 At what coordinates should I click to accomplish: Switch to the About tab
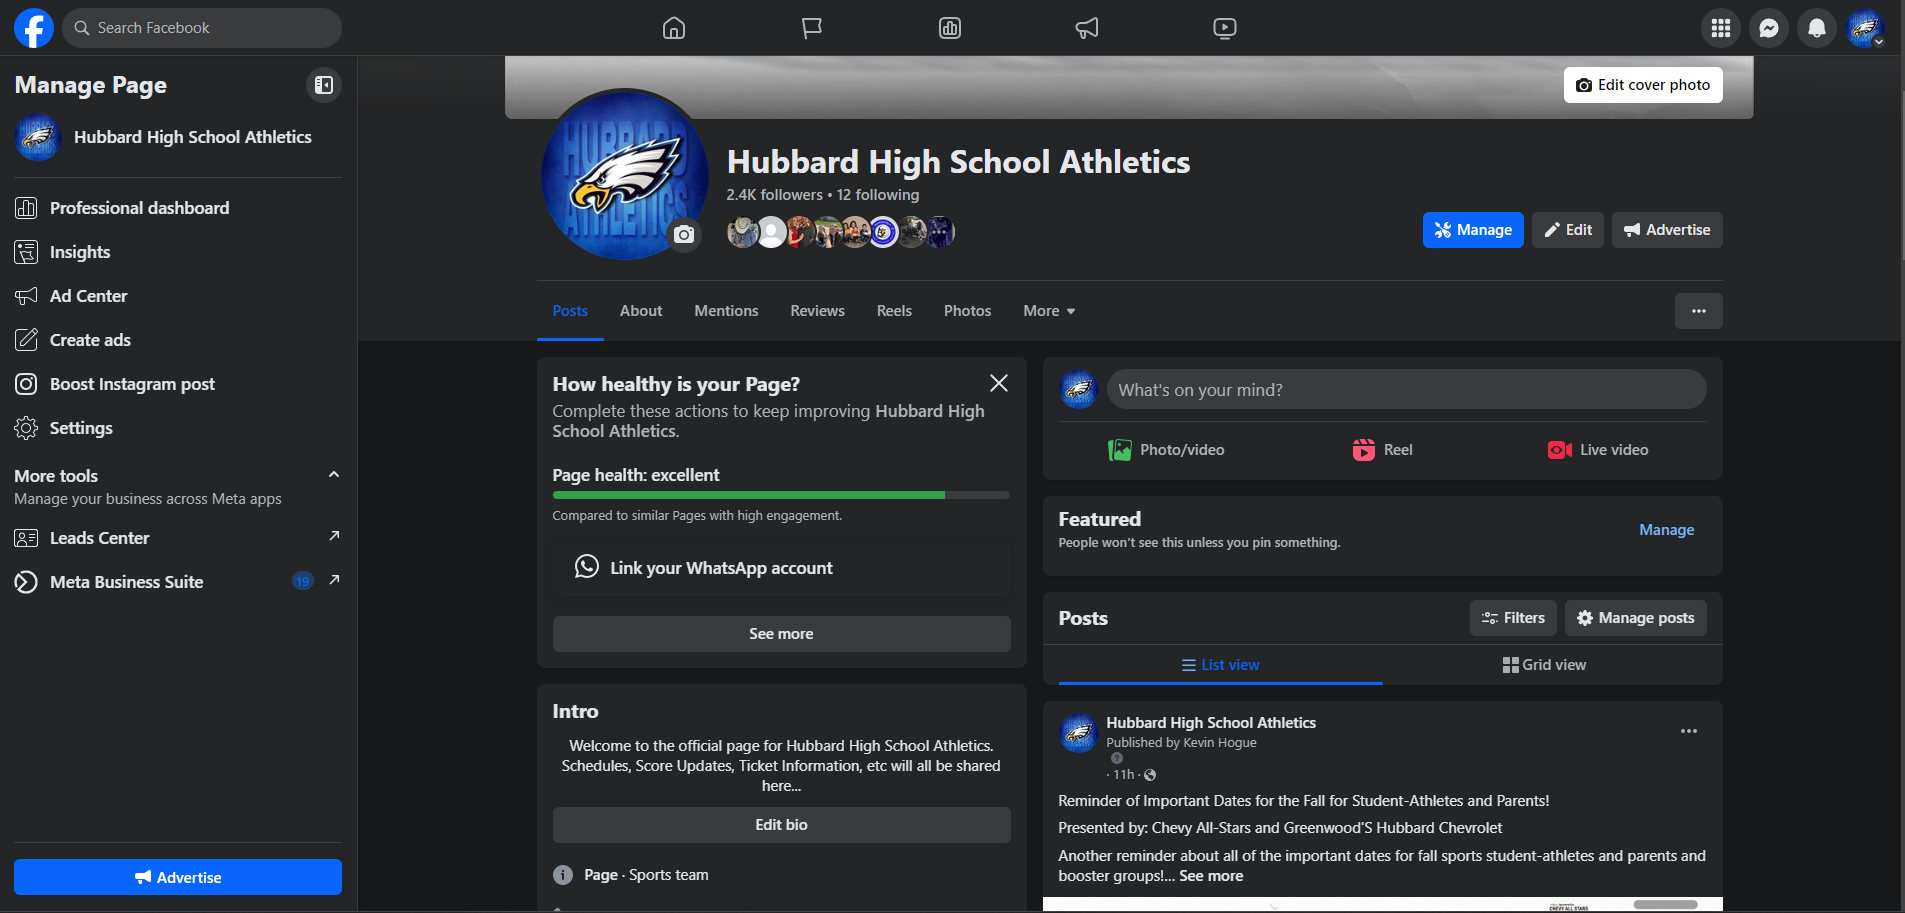click(641, 311)
